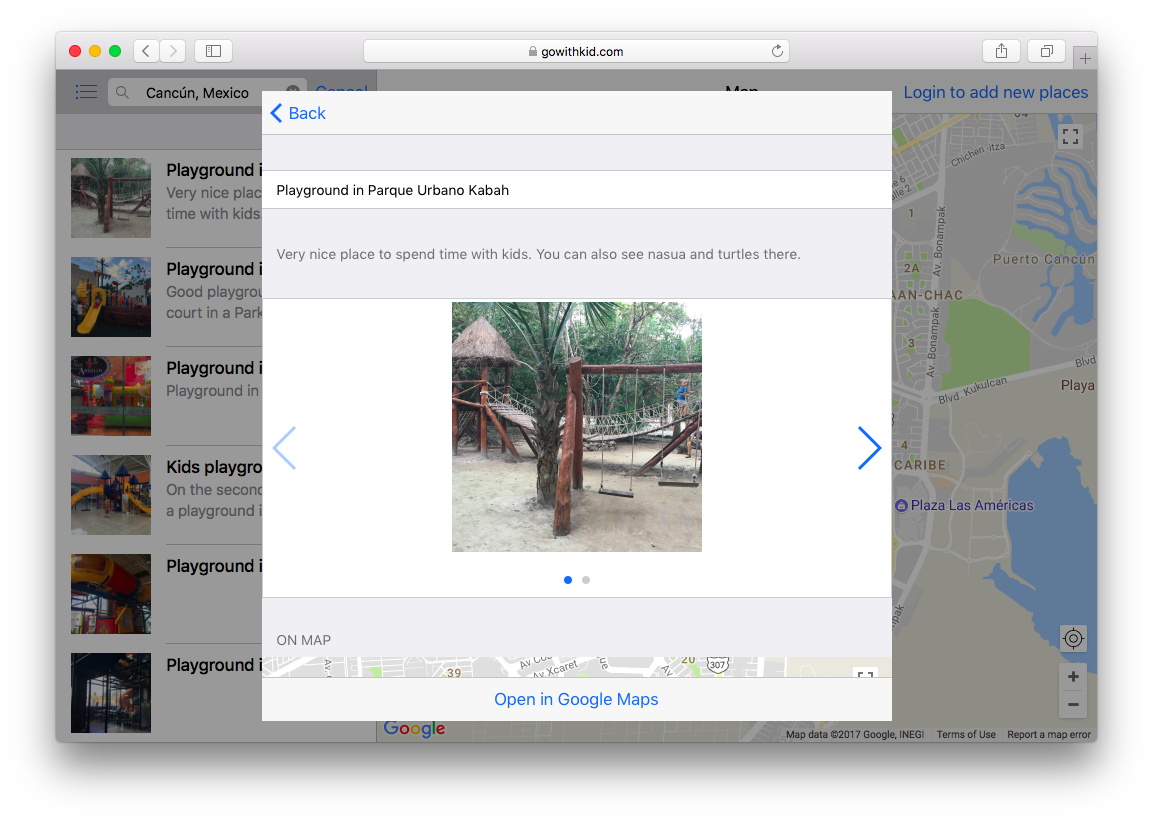Show all Safari tabs overview
Screen dimensions: 1153x822
point(1046,51)
